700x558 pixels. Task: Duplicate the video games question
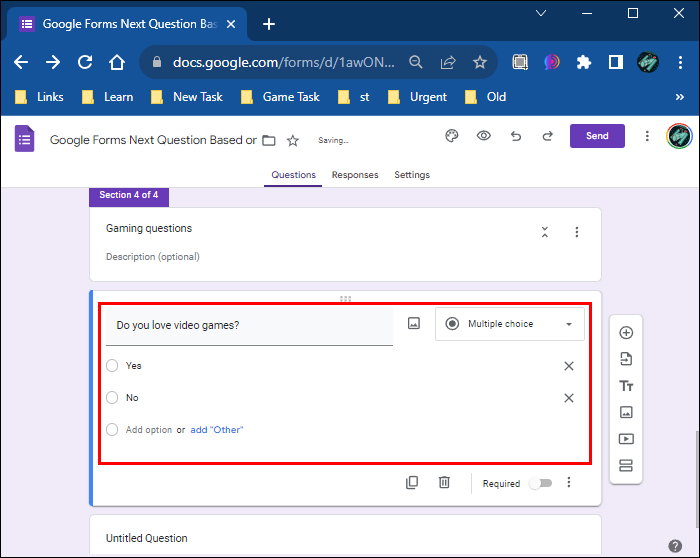412,483
